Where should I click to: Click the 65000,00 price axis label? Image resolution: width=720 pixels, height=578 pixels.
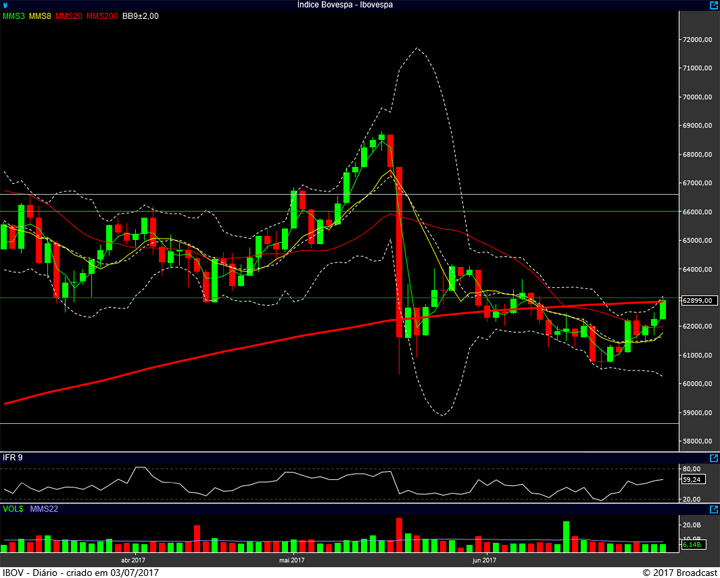tap(698, 241)
